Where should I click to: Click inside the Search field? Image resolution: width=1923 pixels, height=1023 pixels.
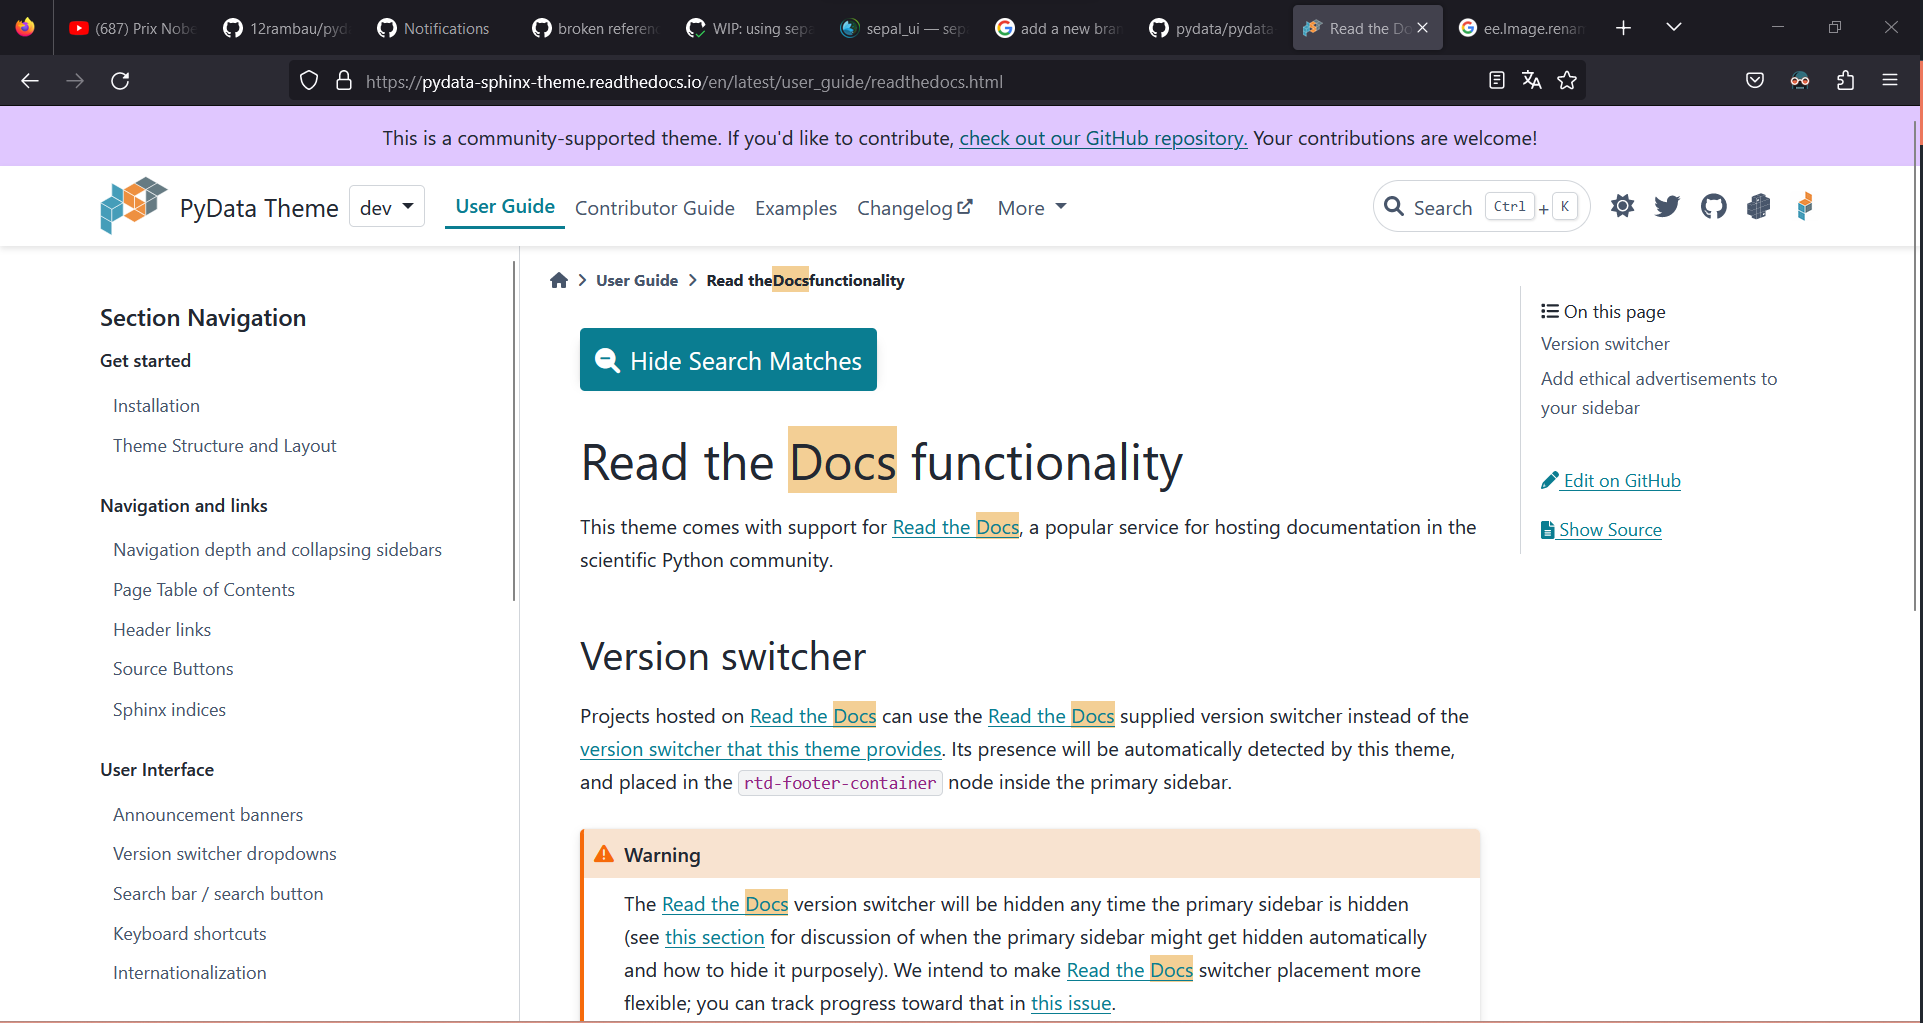click(1445, 206)
